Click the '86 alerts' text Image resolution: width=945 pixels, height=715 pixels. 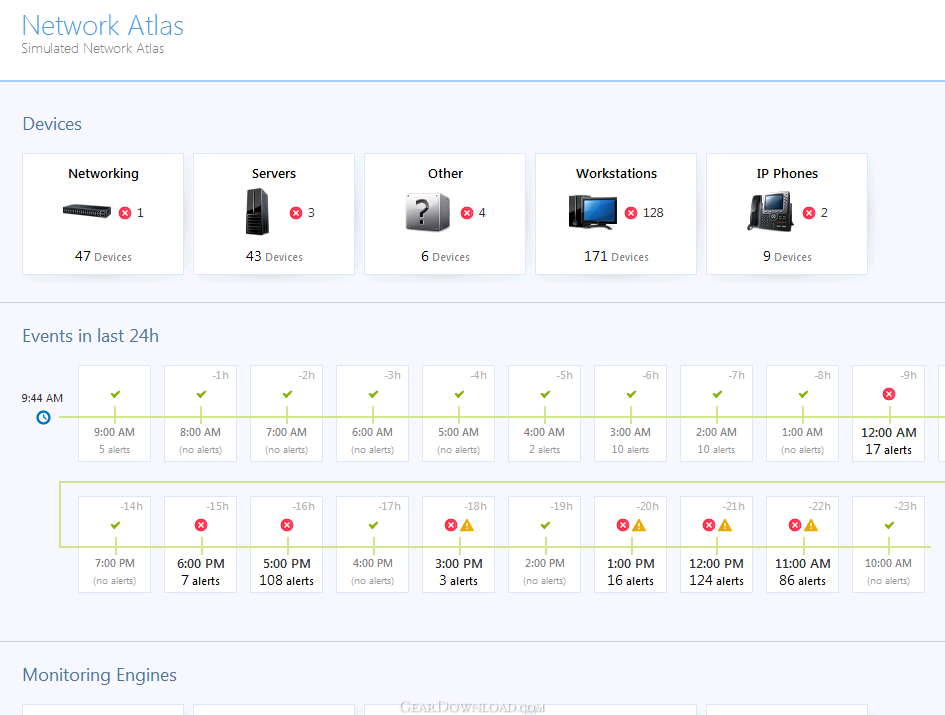click(x=802, y=580)
